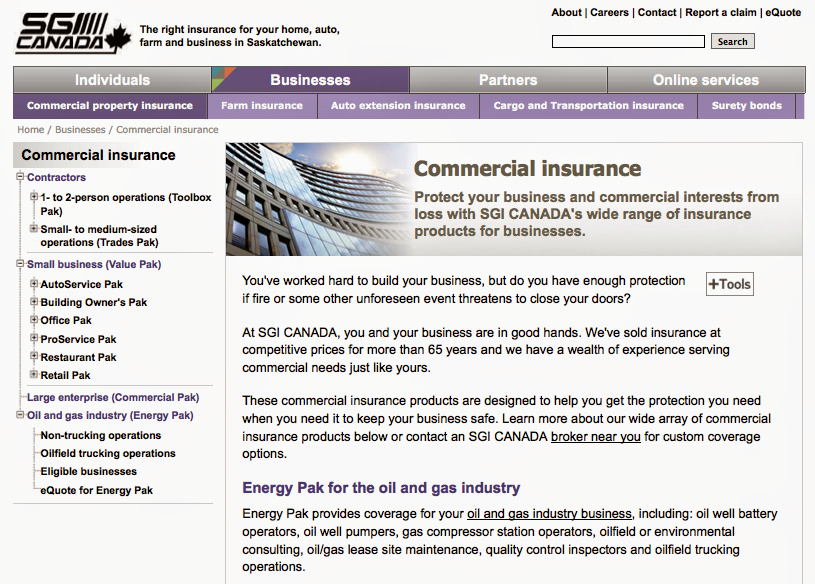The image size is (815, 584).
Task: Collapse the Oil and gas industry node
Action: tap(20, 415)
